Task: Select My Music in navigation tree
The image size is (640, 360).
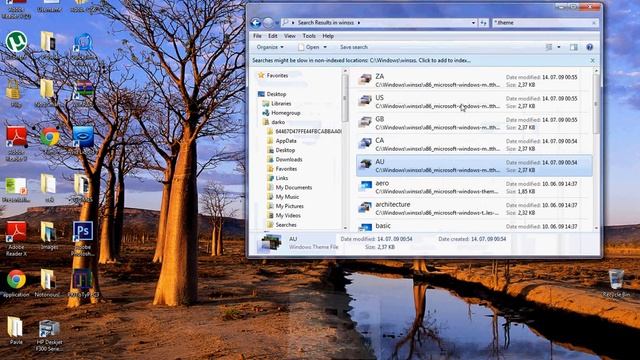Action: point(283,197)
